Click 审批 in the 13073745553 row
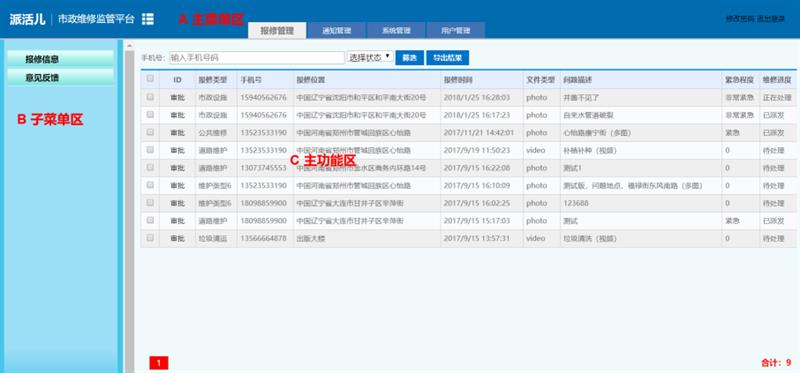This screenshot has height=373, width=800. [x=178, y=168]
